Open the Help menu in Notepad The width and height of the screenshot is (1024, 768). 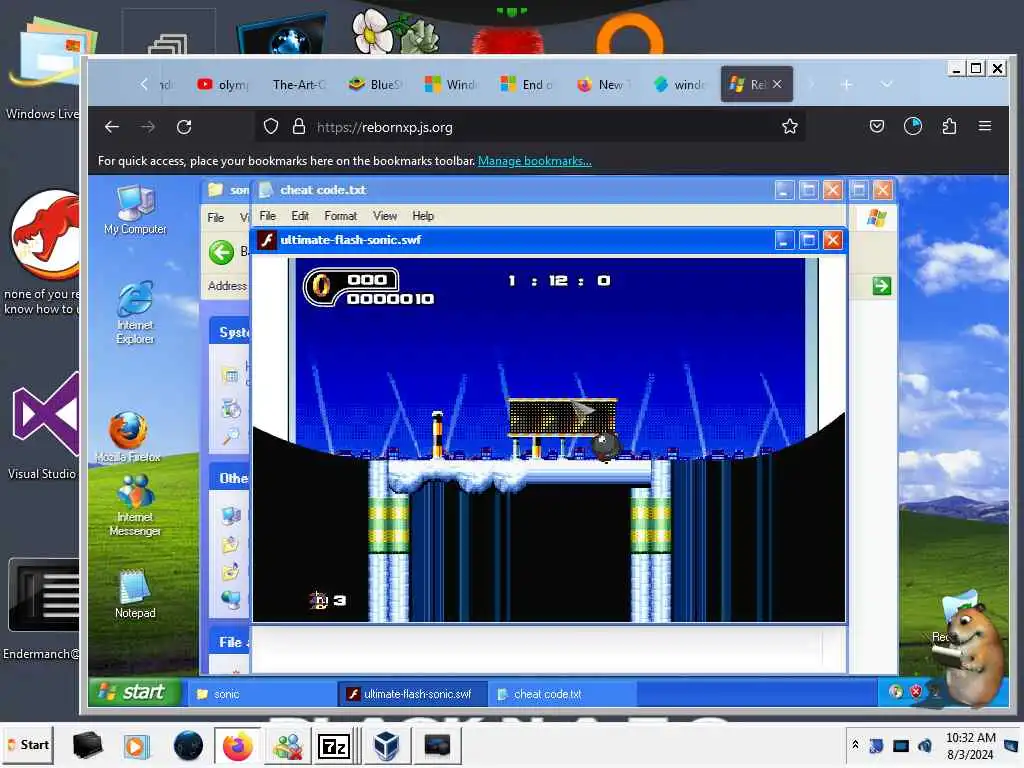(x=423, y=216)
